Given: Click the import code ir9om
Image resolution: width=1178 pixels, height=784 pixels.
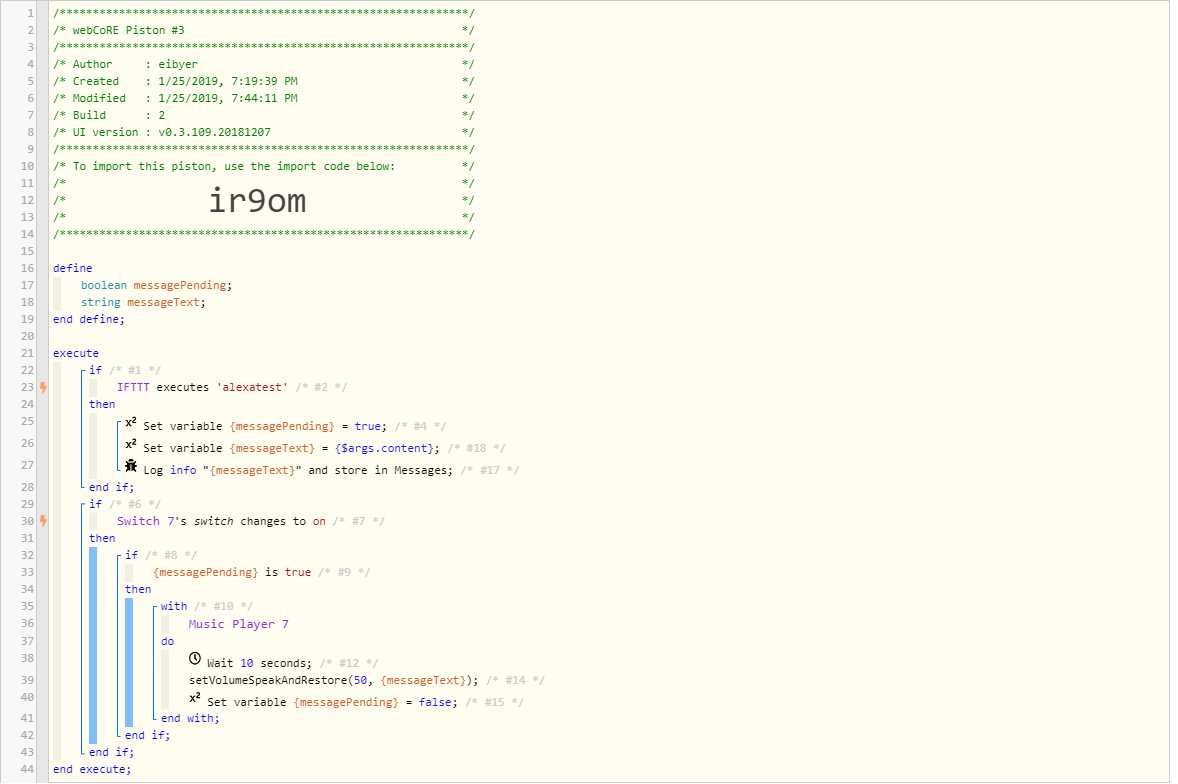Looking at the screenshot, I should (257, 201).
